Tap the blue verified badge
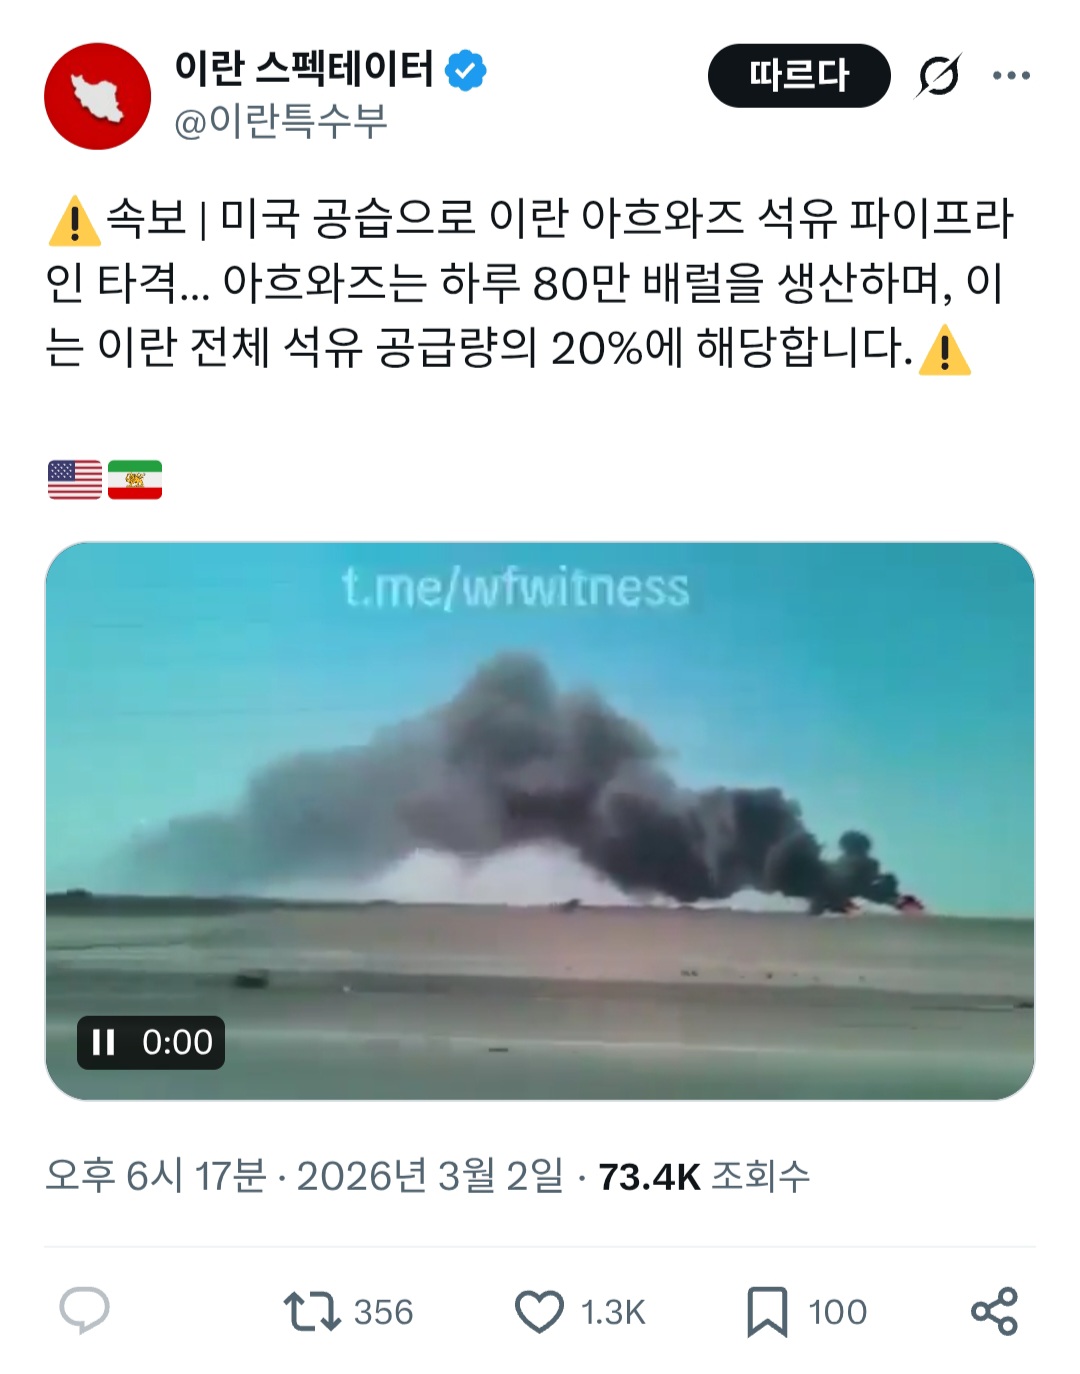Viewport: 1080px width, 1374px height. 465,70
